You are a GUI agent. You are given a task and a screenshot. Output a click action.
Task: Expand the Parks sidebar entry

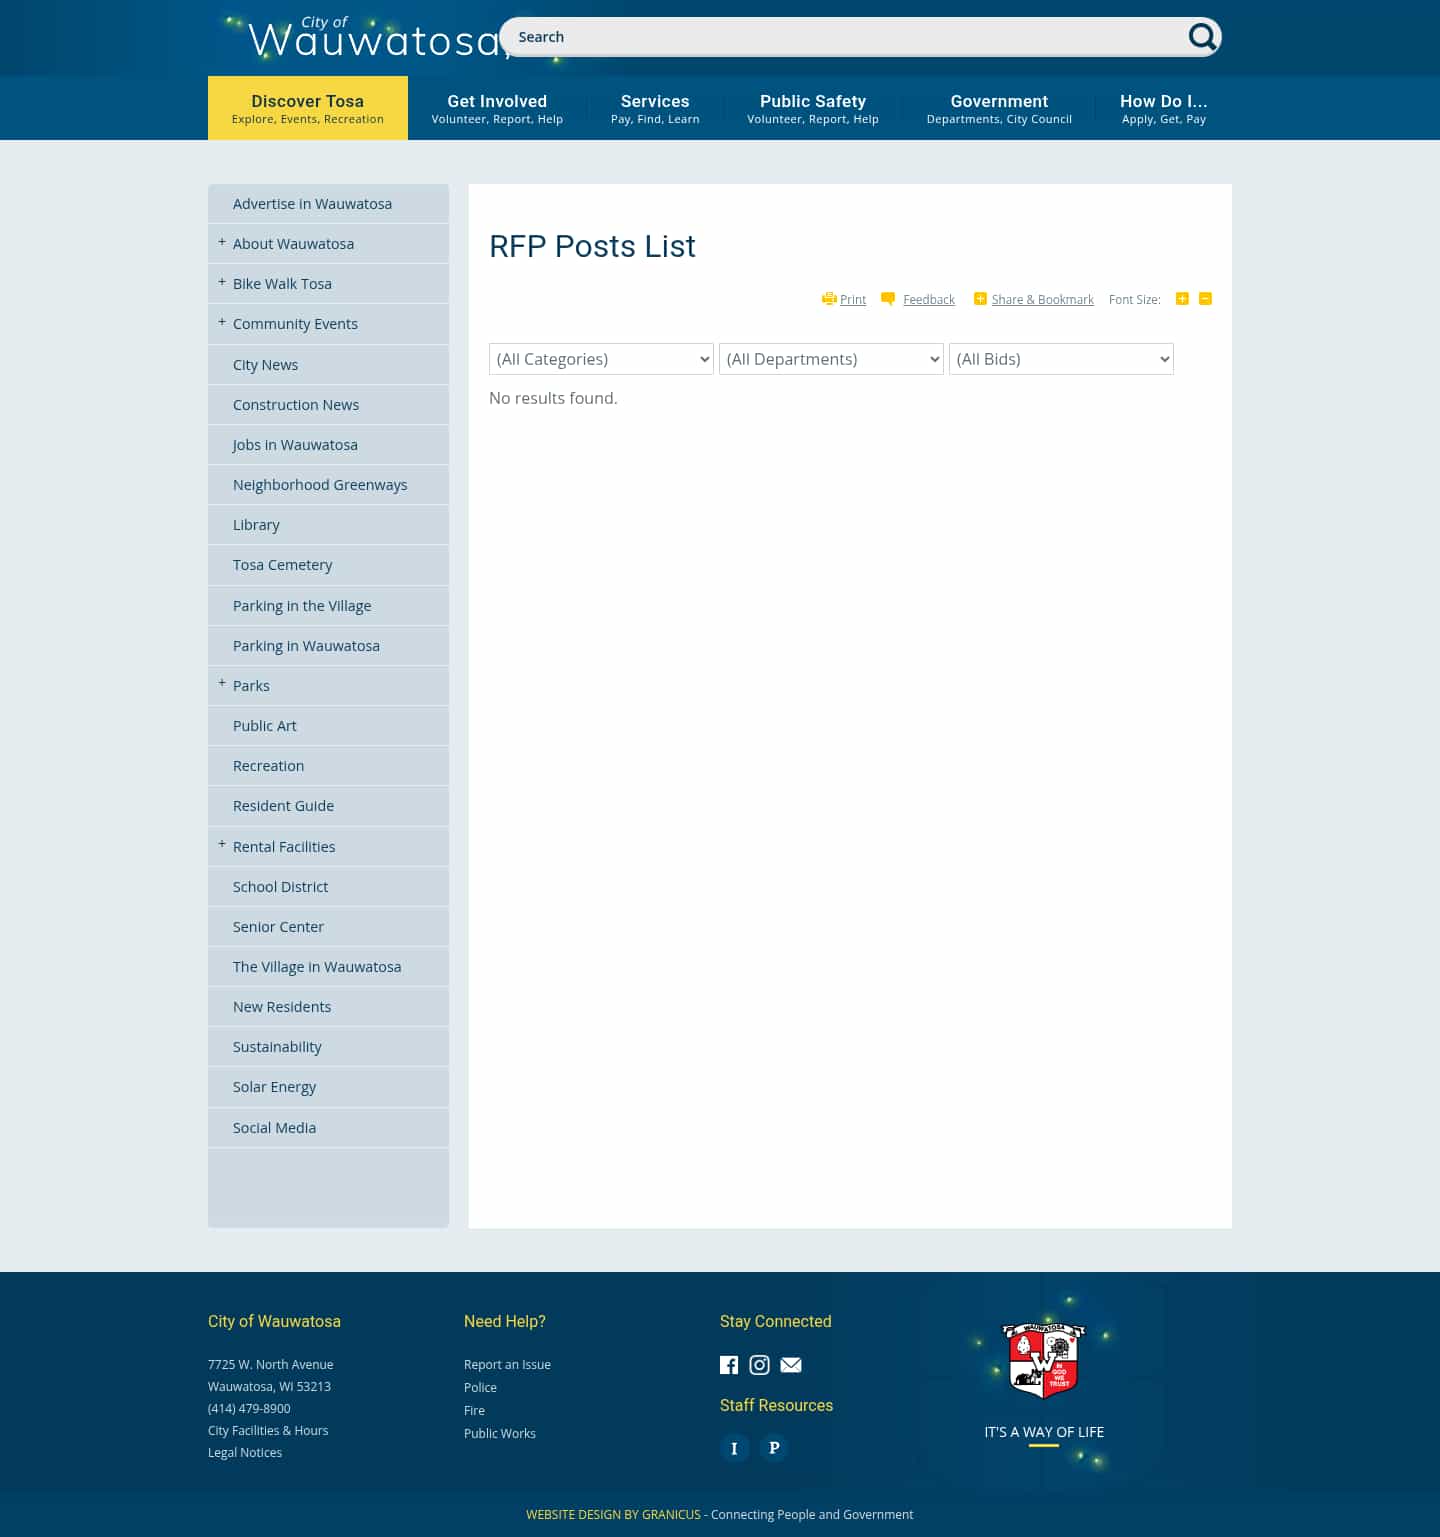coord(221,684)
